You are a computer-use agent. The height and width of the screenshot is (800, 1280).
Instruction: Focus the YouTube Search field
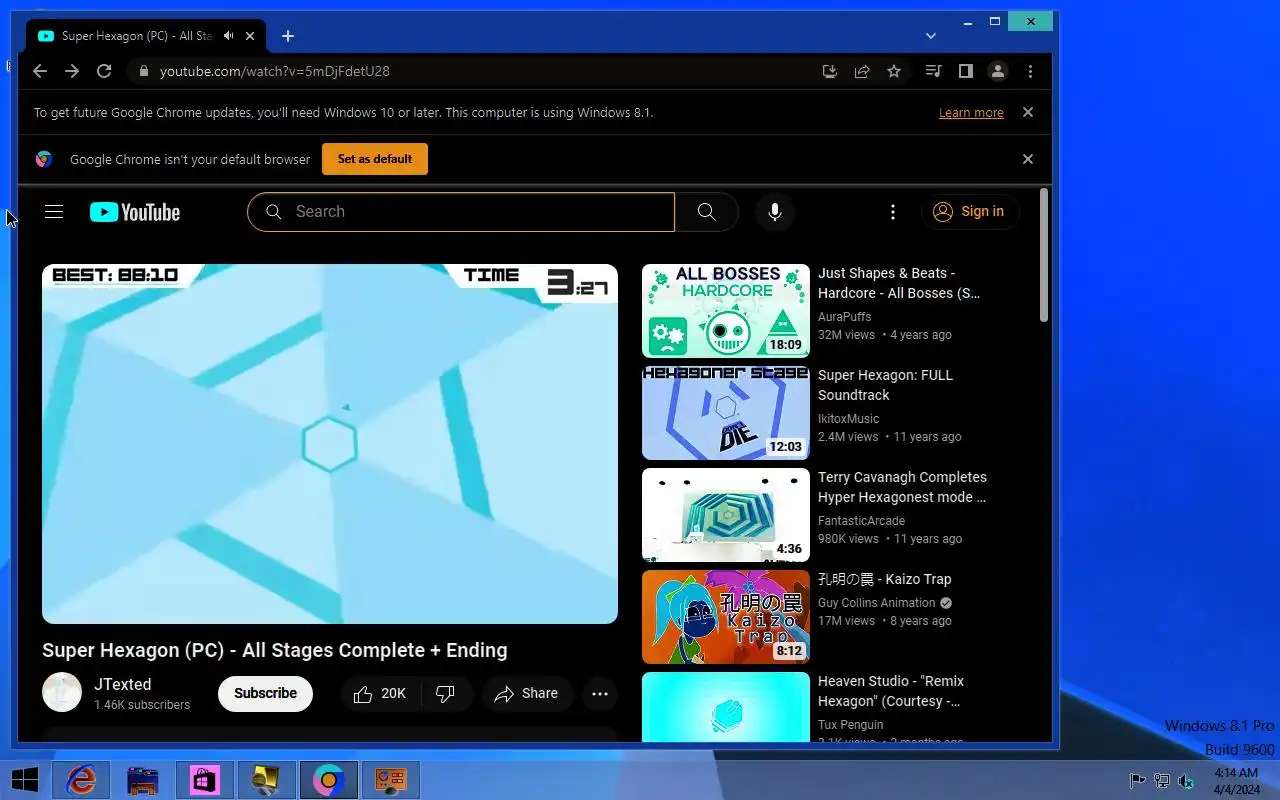pos(461,212)
